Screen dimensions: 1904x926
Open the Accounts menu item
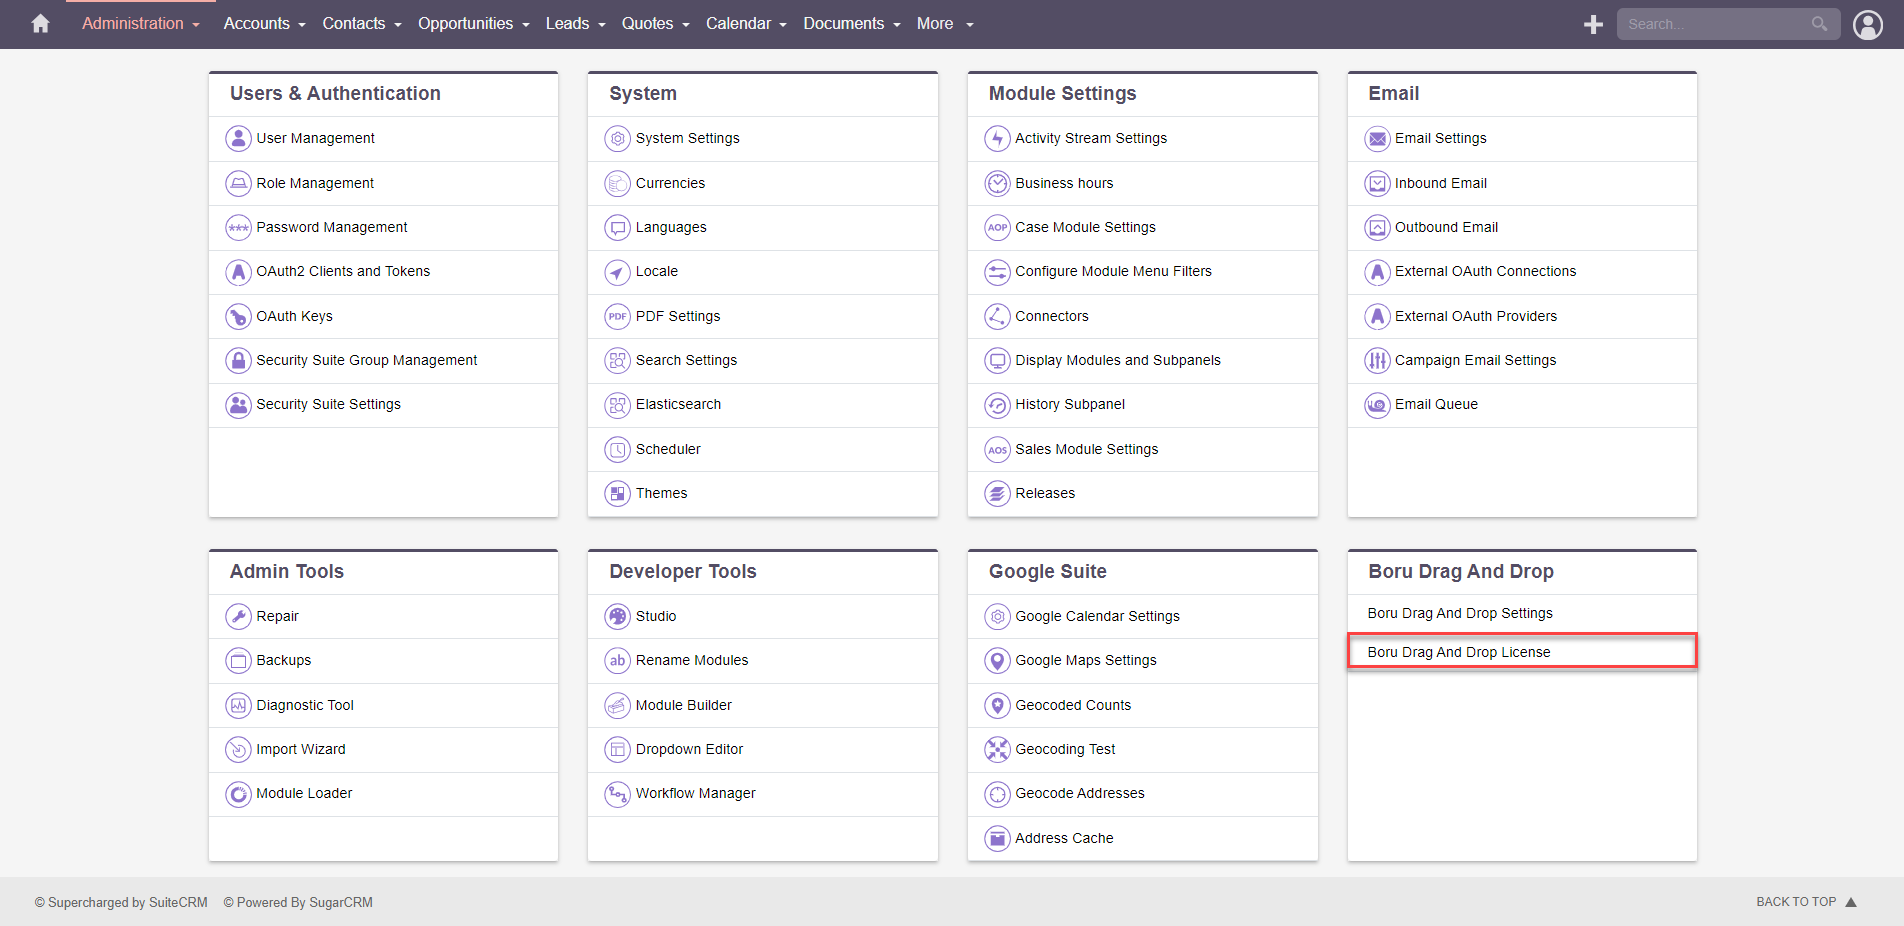point(256,23)
